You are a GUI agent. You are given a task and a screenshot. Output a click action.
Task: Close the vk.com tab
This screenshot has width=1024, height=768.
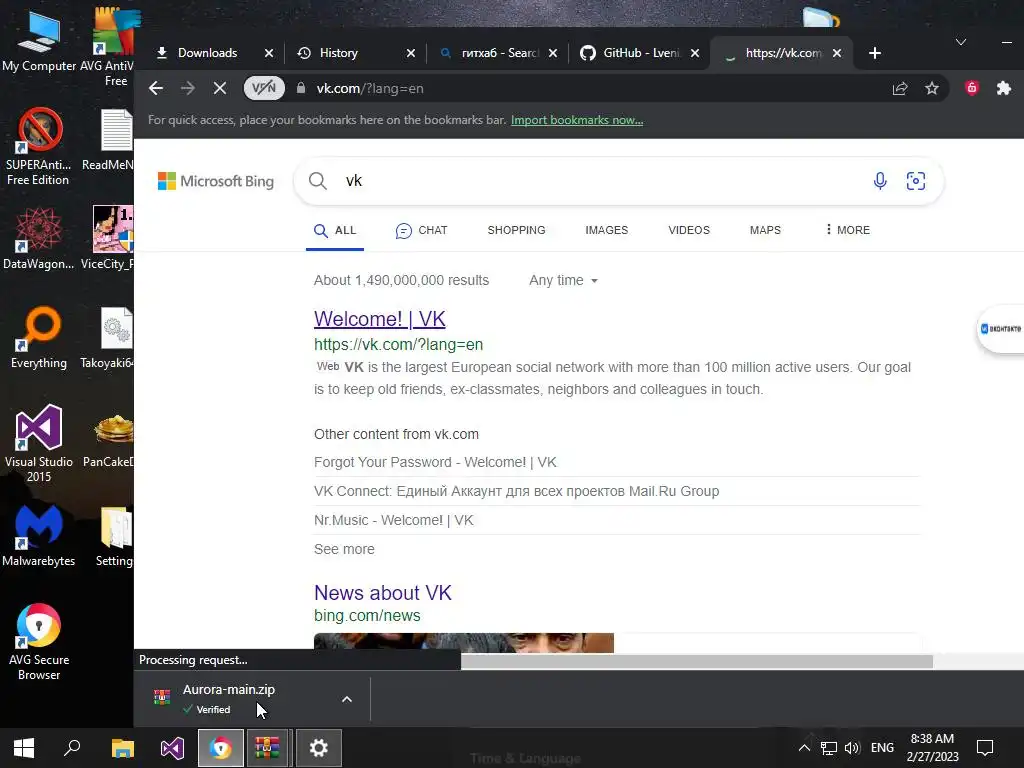point(837,53)
